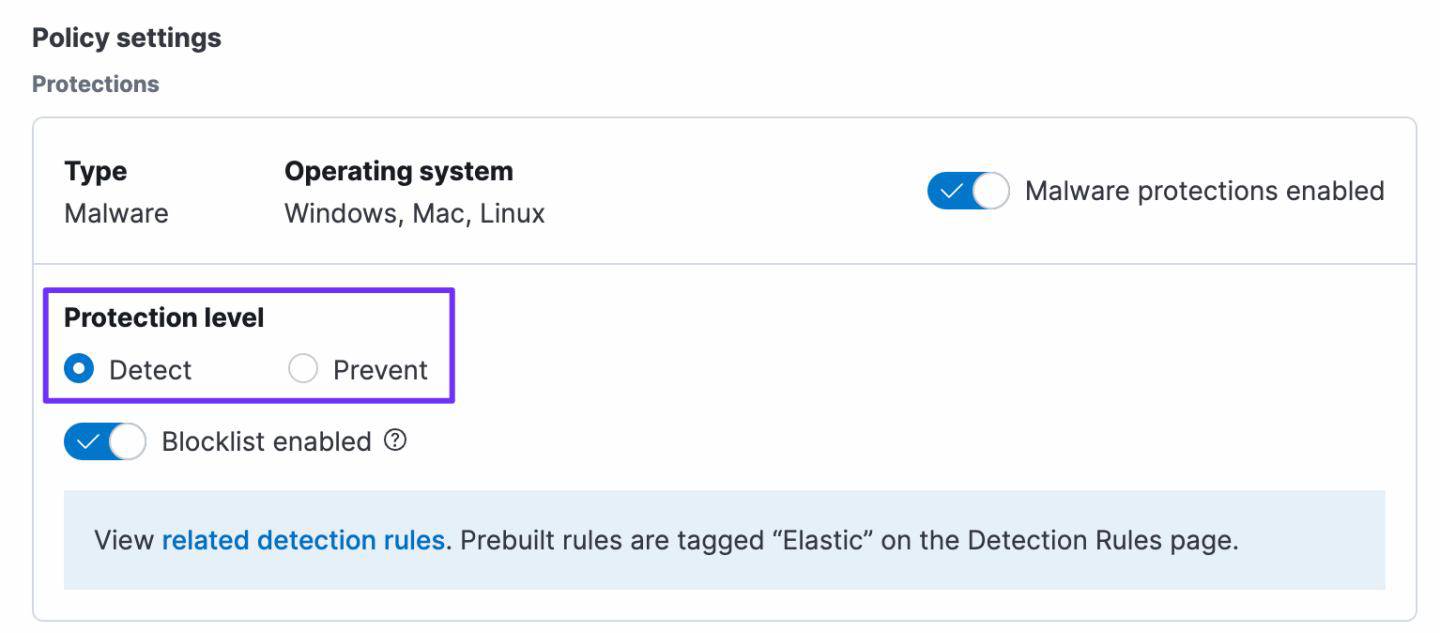Click the checkmark inside Malware protections switch
This screenshot has width=1440, height=633.
[x=951, y=191]
